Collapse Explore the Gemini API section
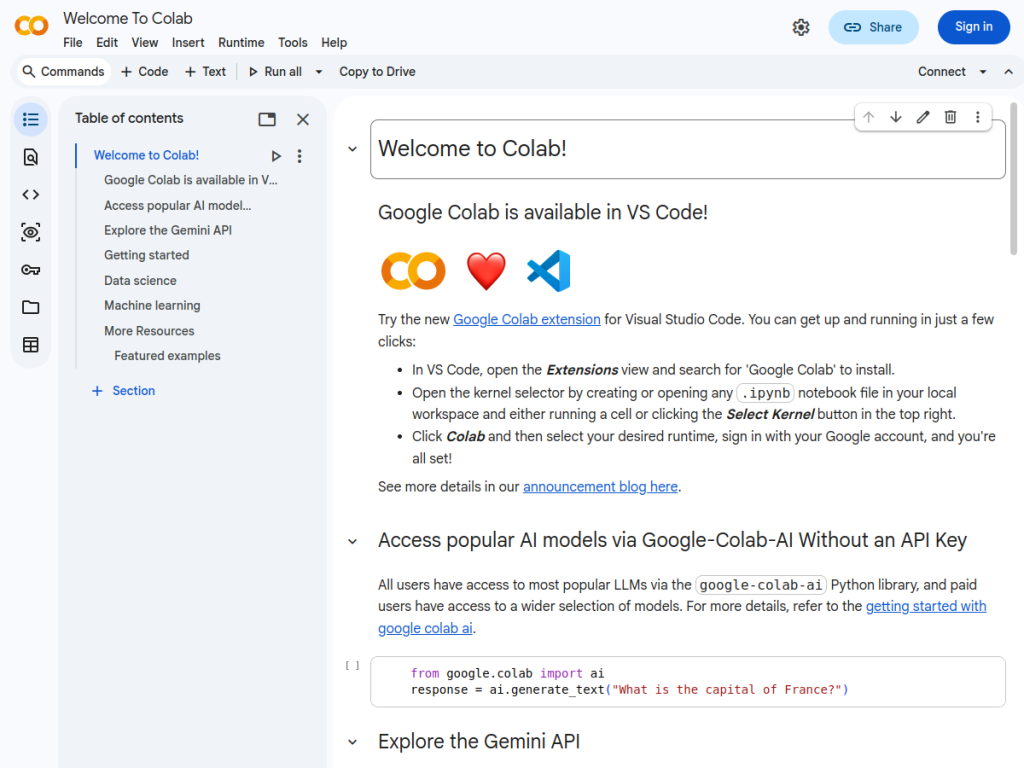This screenshot has height=768, width=1024. 353,743
